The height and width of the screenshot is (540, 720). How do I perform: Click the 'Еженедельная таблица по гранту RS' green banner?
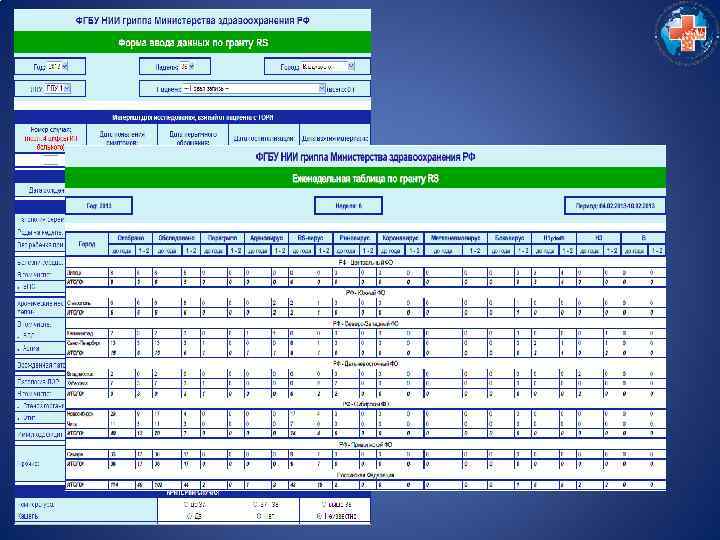pos(366,178)
